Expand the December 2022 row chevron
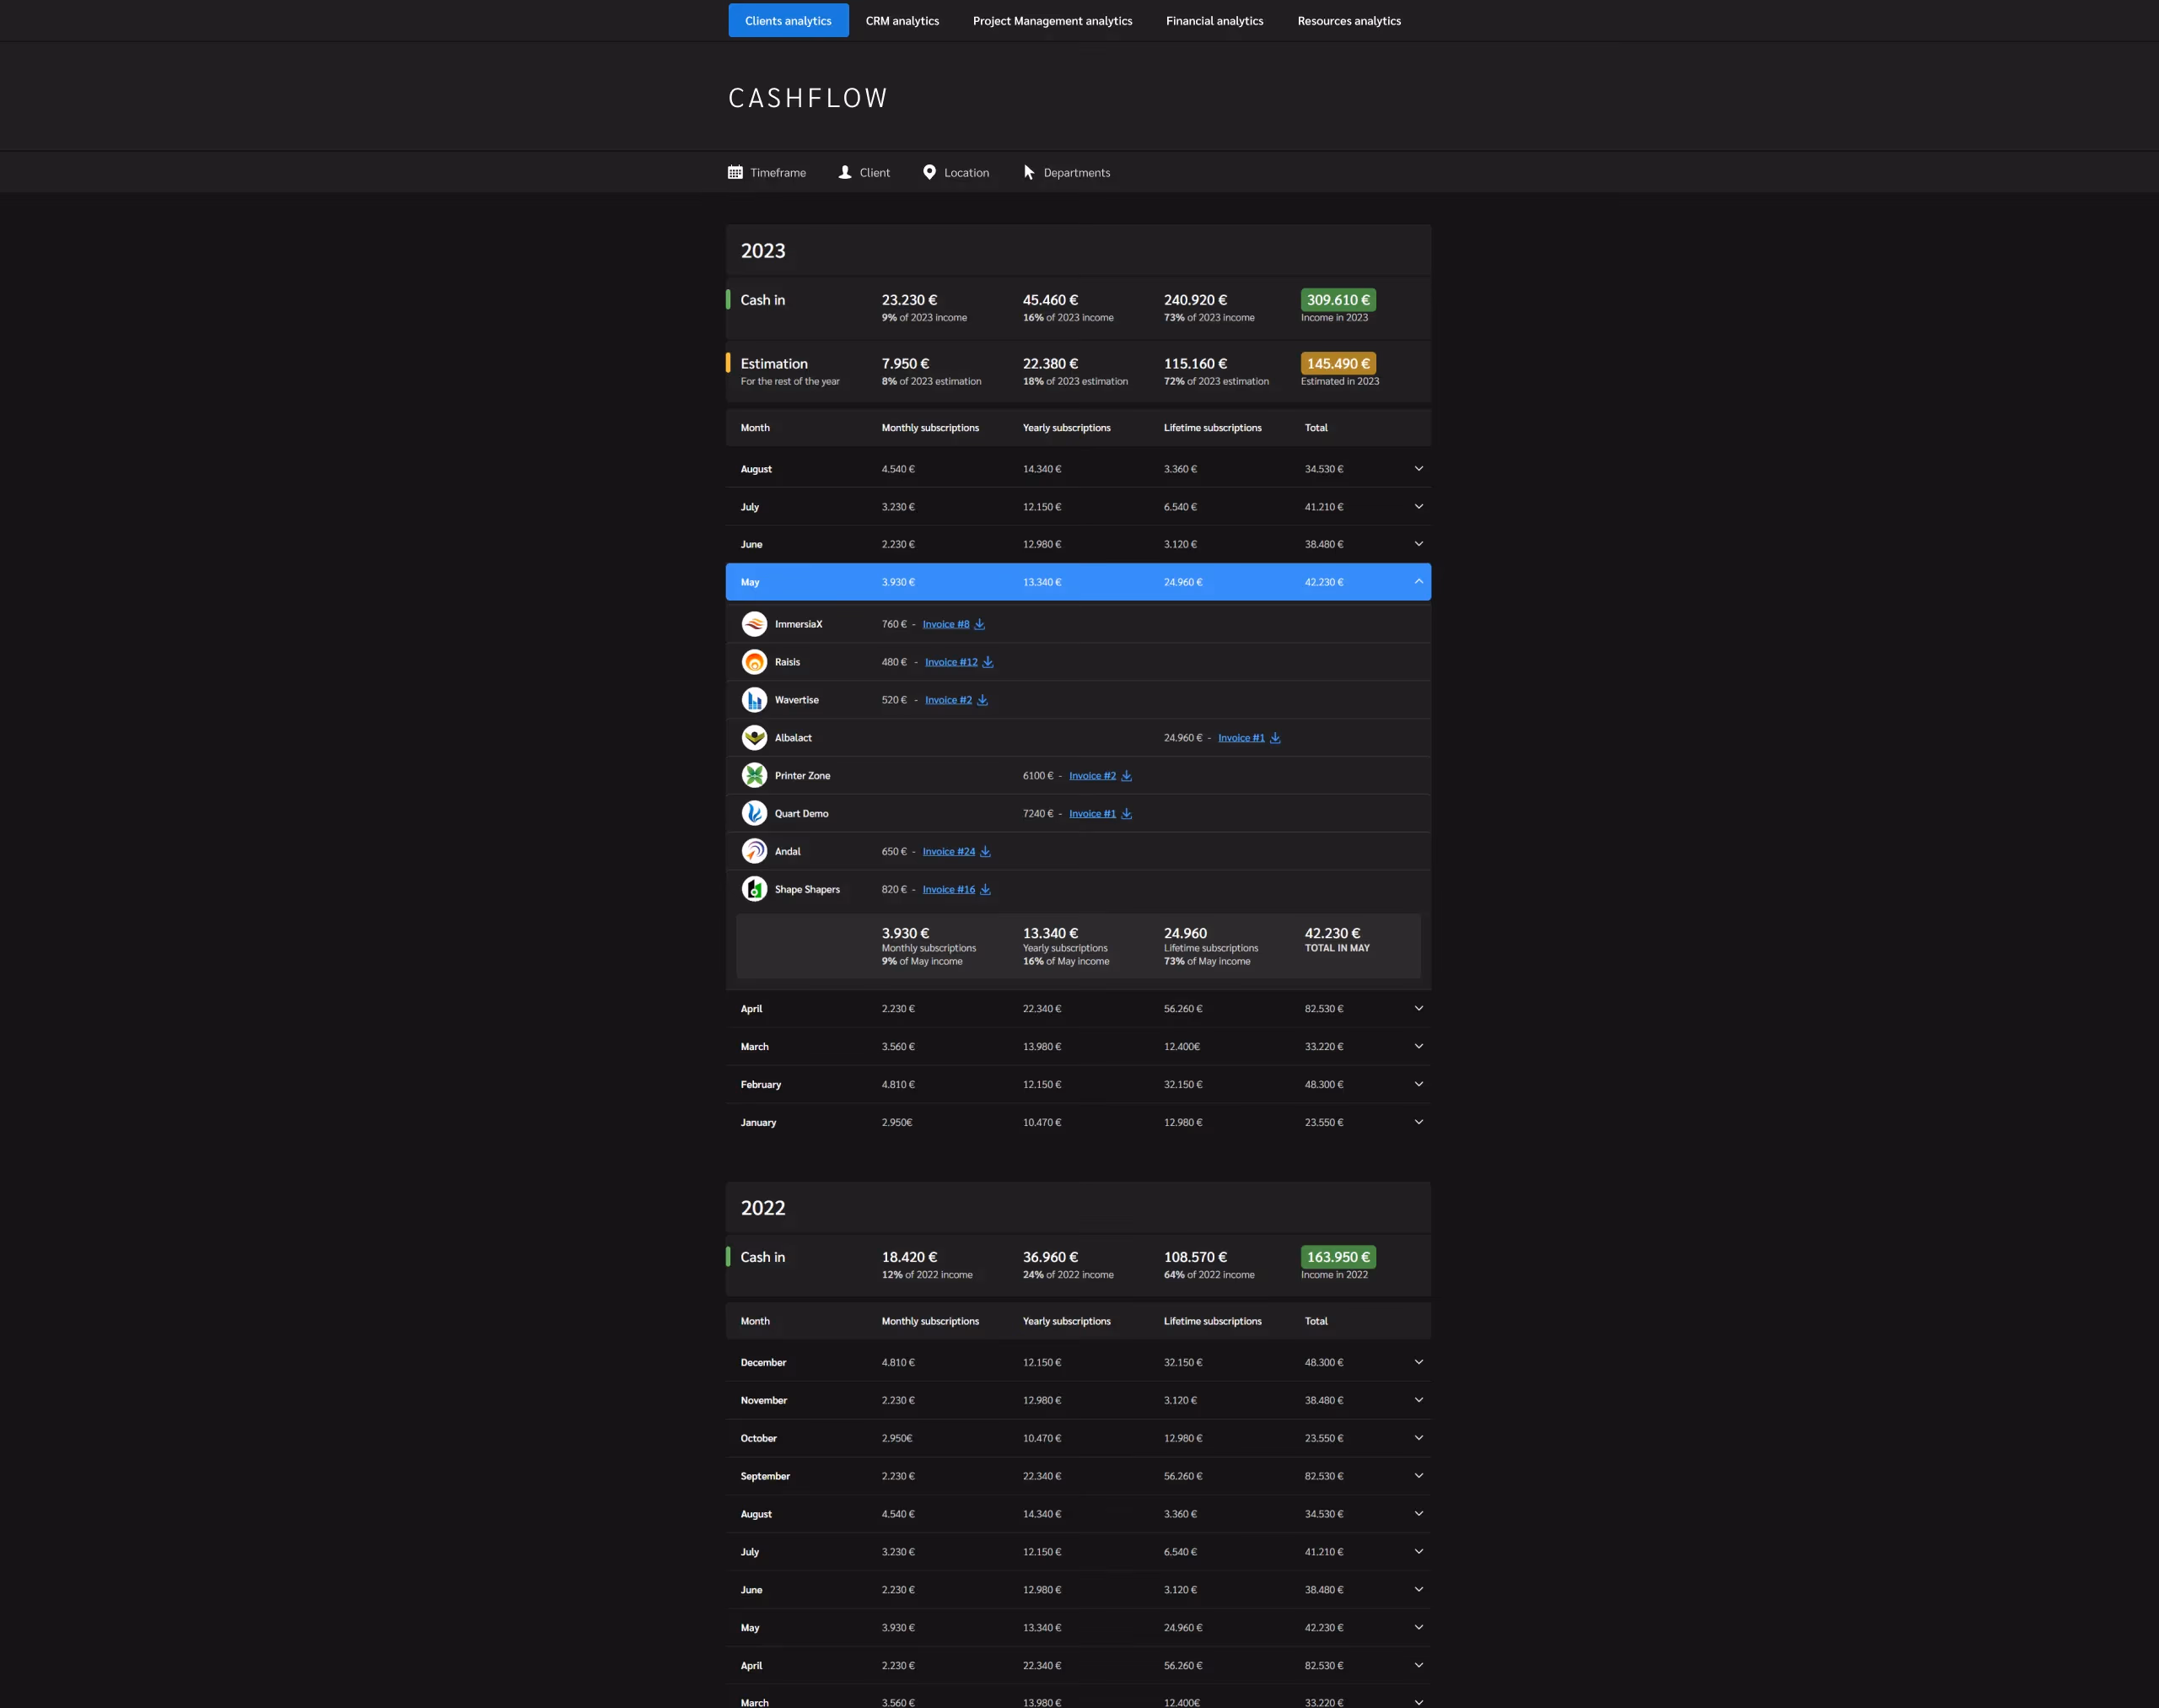Image resolution: width=2159 pixels, height=1708 pixels. 1418,1362
